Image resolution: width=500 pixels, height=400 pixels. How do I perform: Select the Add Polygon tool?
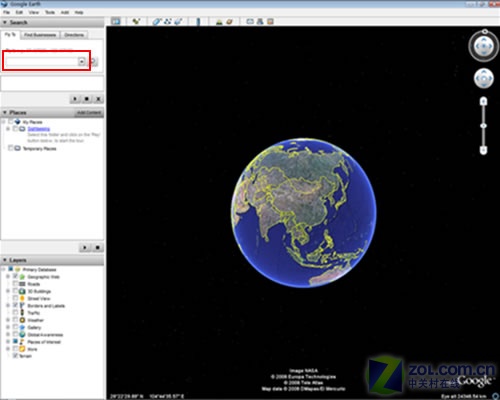pyautogui.click(x=157, y=22)
